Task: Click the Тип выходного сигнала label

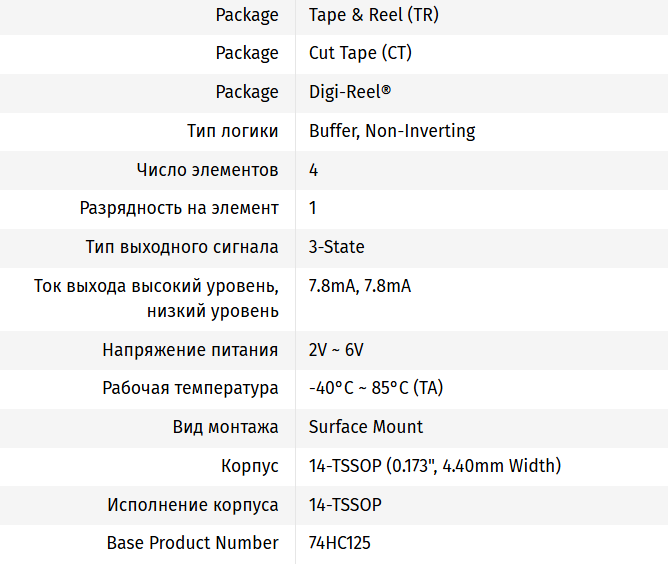Action: tap(182, 247)
